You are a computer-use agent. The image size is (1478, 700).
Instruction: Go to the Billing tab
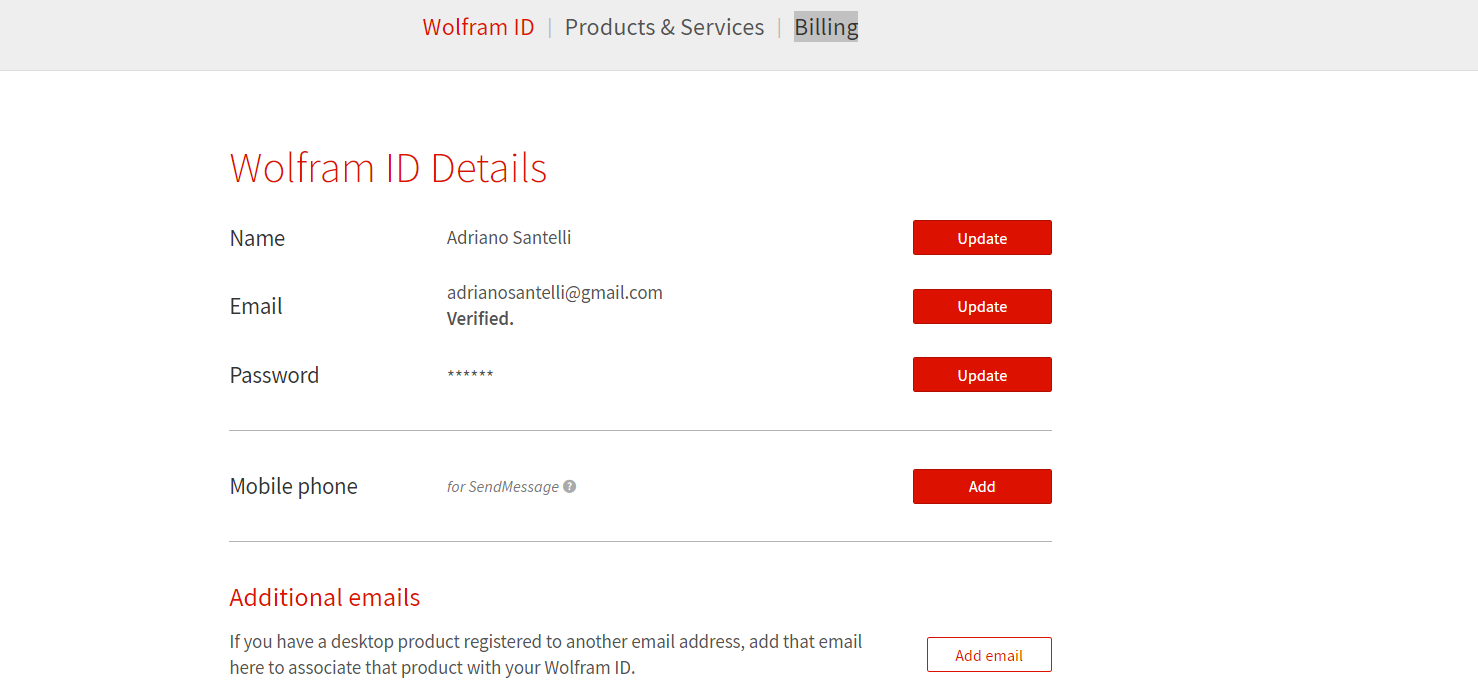(x=826, y=27)
